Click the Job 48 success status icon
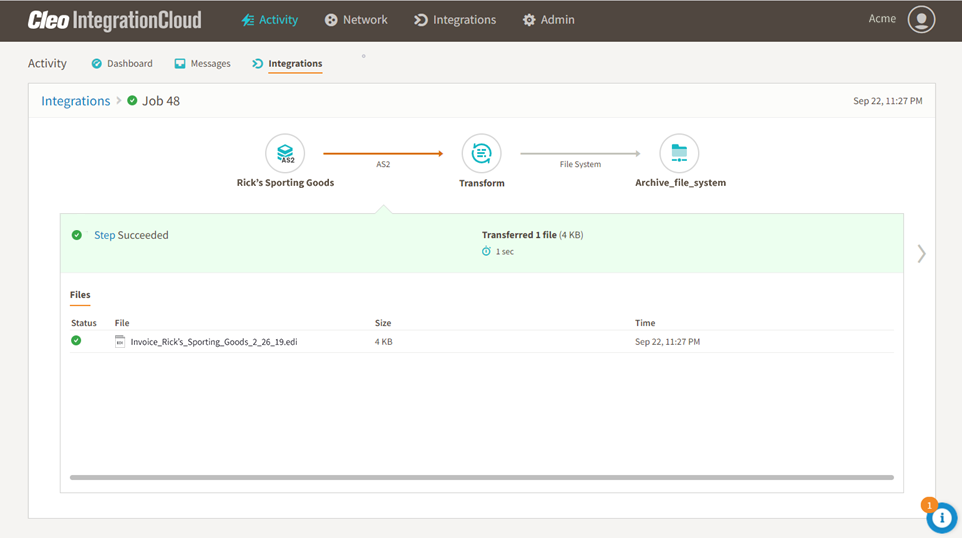Screen dimensions: 962x538 tap(132, 101)
